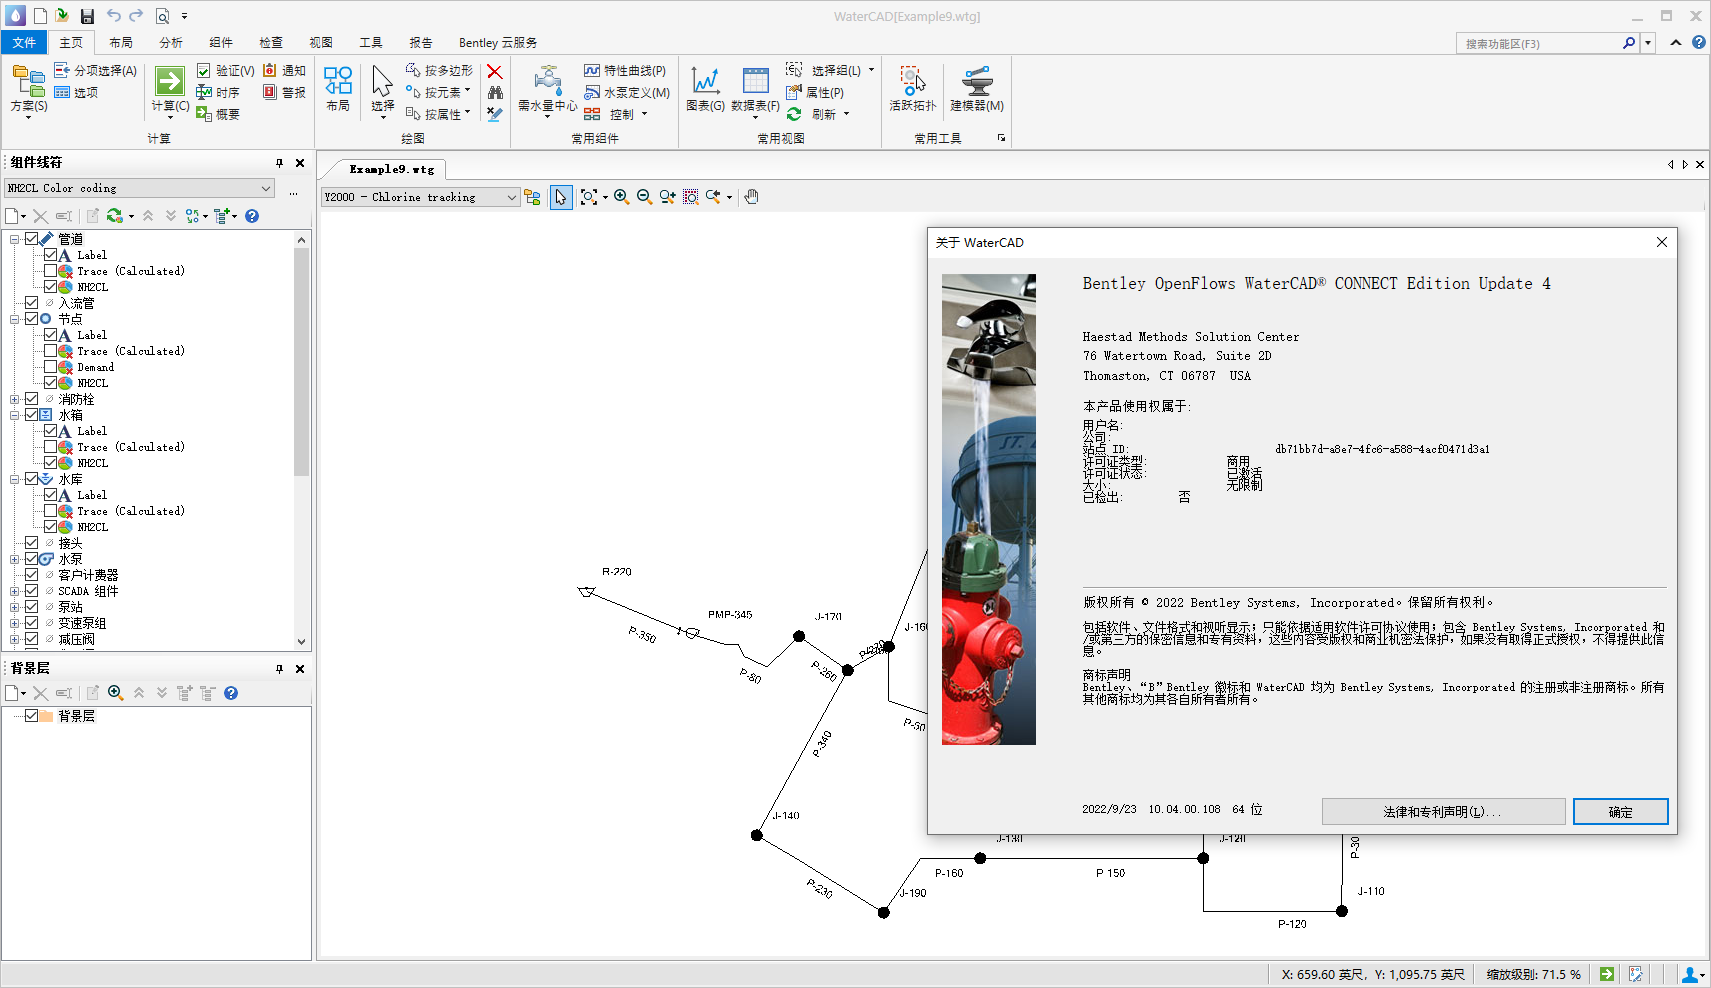Open 特性曲线(P) patterns icon
This screenshot has width=1711, height=988.
pyautogui.click(x=592, y=71)
